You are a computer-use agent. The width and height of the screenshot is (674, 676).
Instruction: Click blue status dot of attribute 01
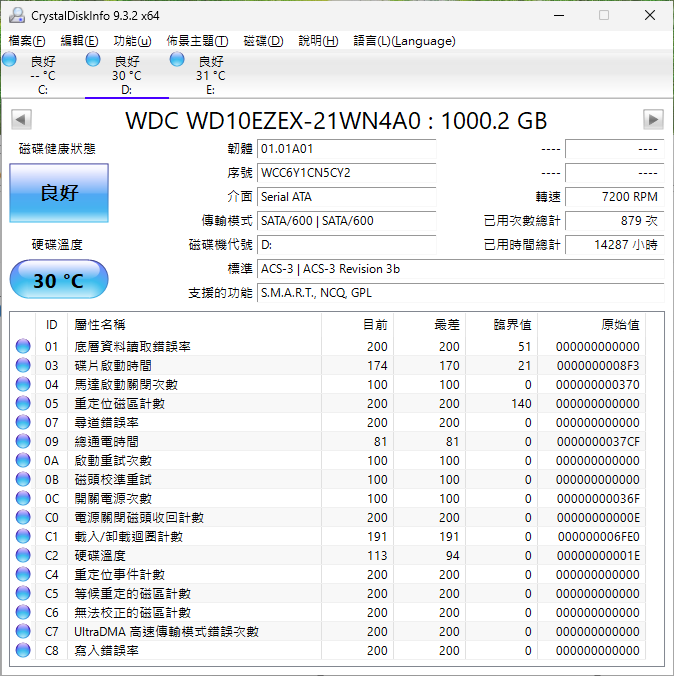pos(23,346)
